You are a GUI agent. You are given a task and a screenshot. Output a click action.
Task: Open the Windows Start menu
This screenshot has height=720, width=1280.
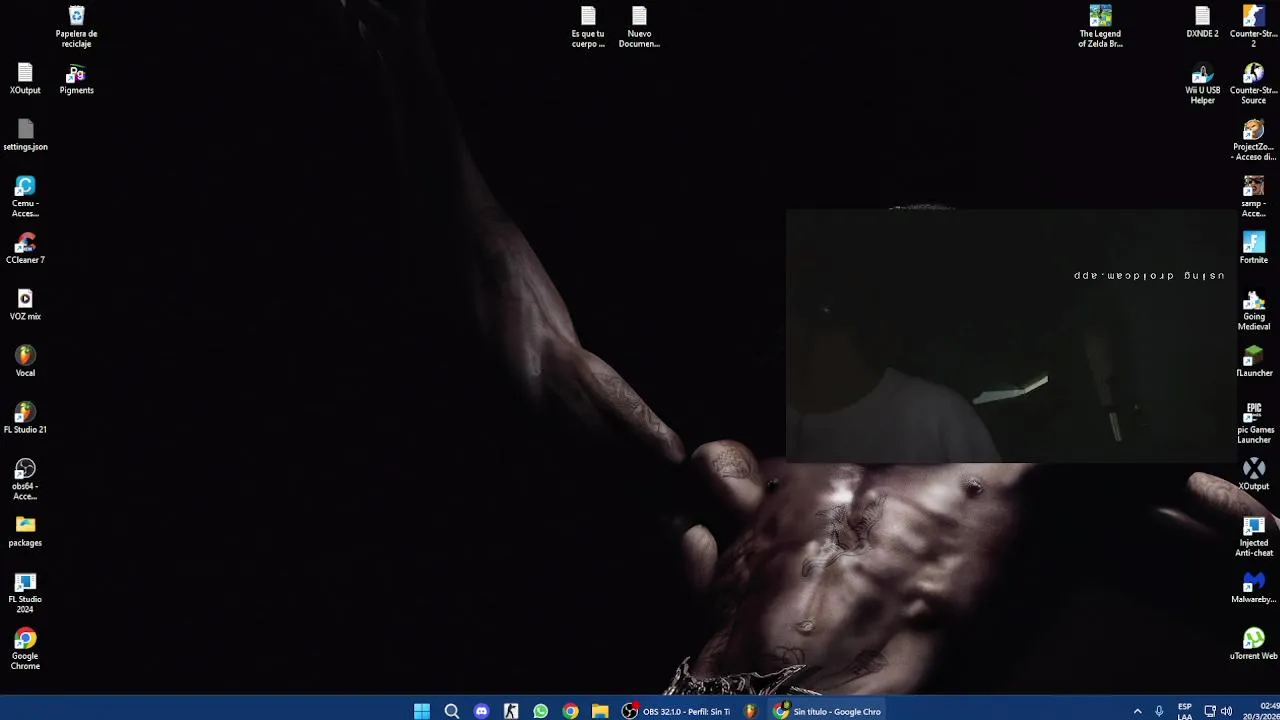(422, 711)
